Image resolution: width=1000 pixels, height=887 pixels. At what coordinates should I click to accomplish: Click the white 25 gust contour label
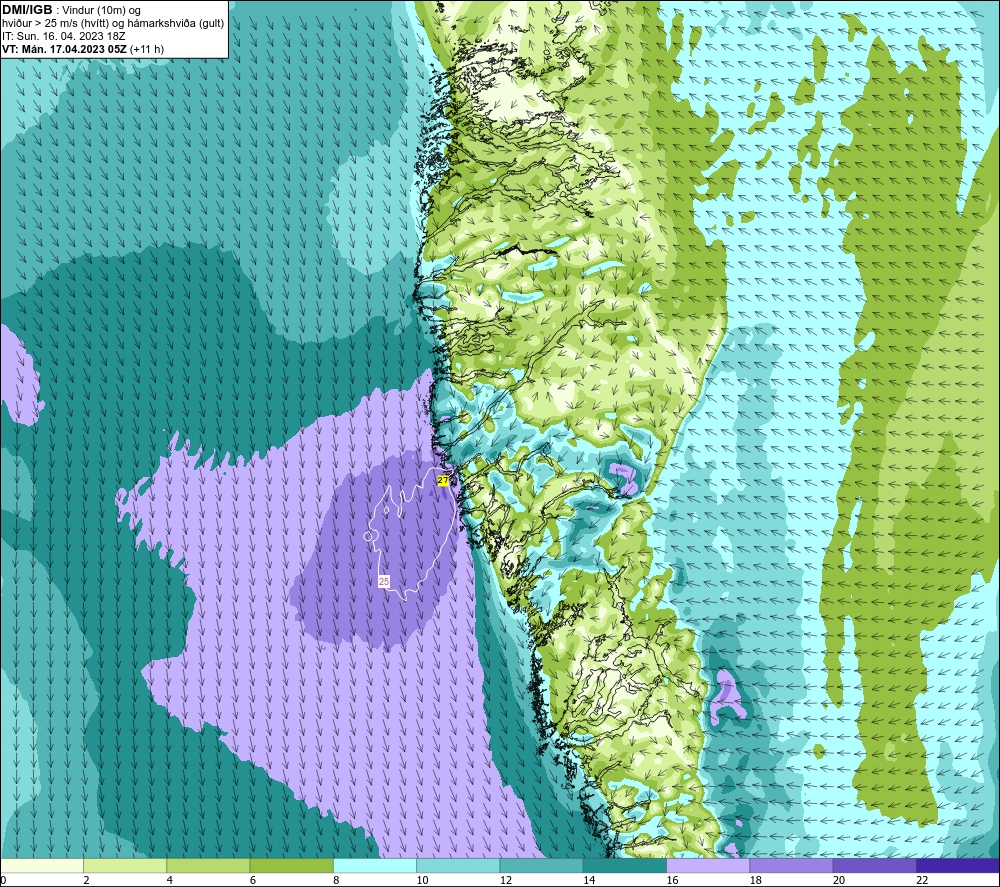(x=383, y=582)
